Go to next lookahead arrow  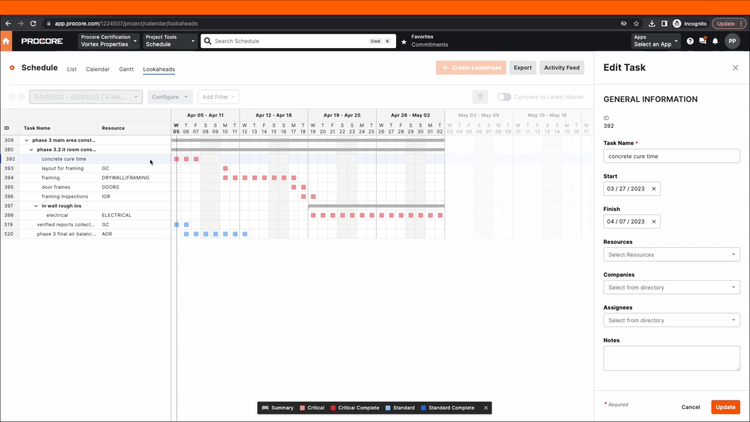point(22,97)
